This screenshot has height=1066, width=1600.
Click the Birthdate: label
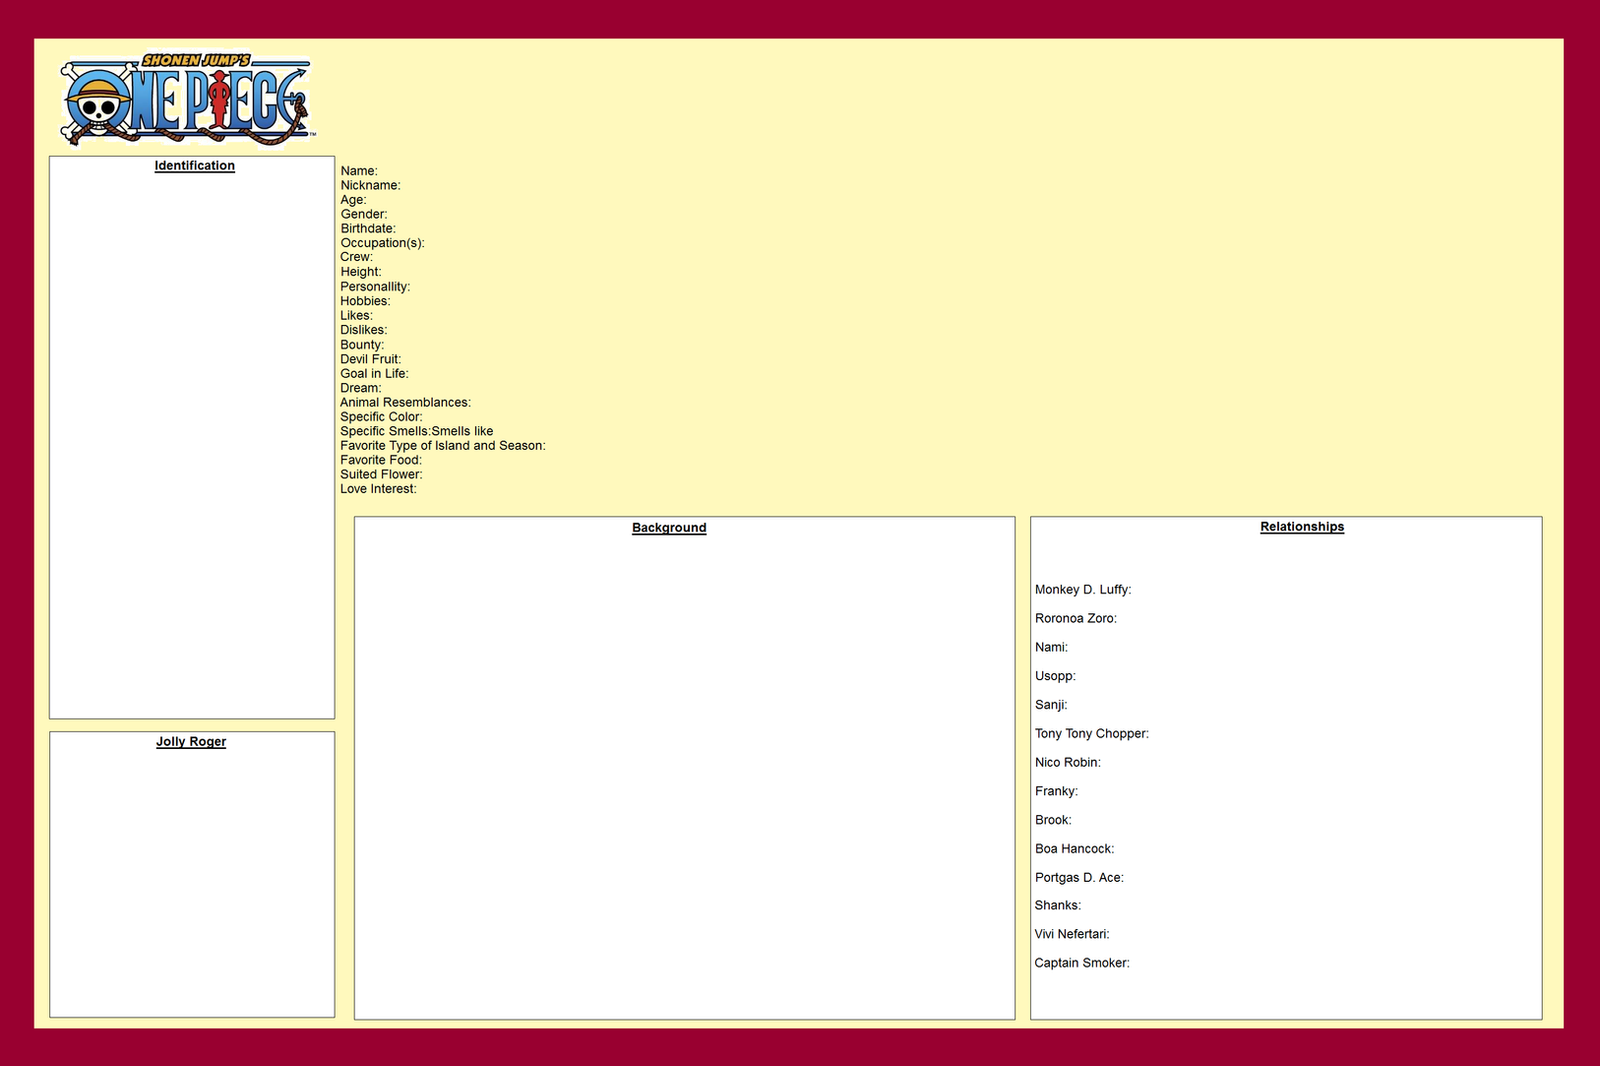pyautogui.click(x=368, y=229)
